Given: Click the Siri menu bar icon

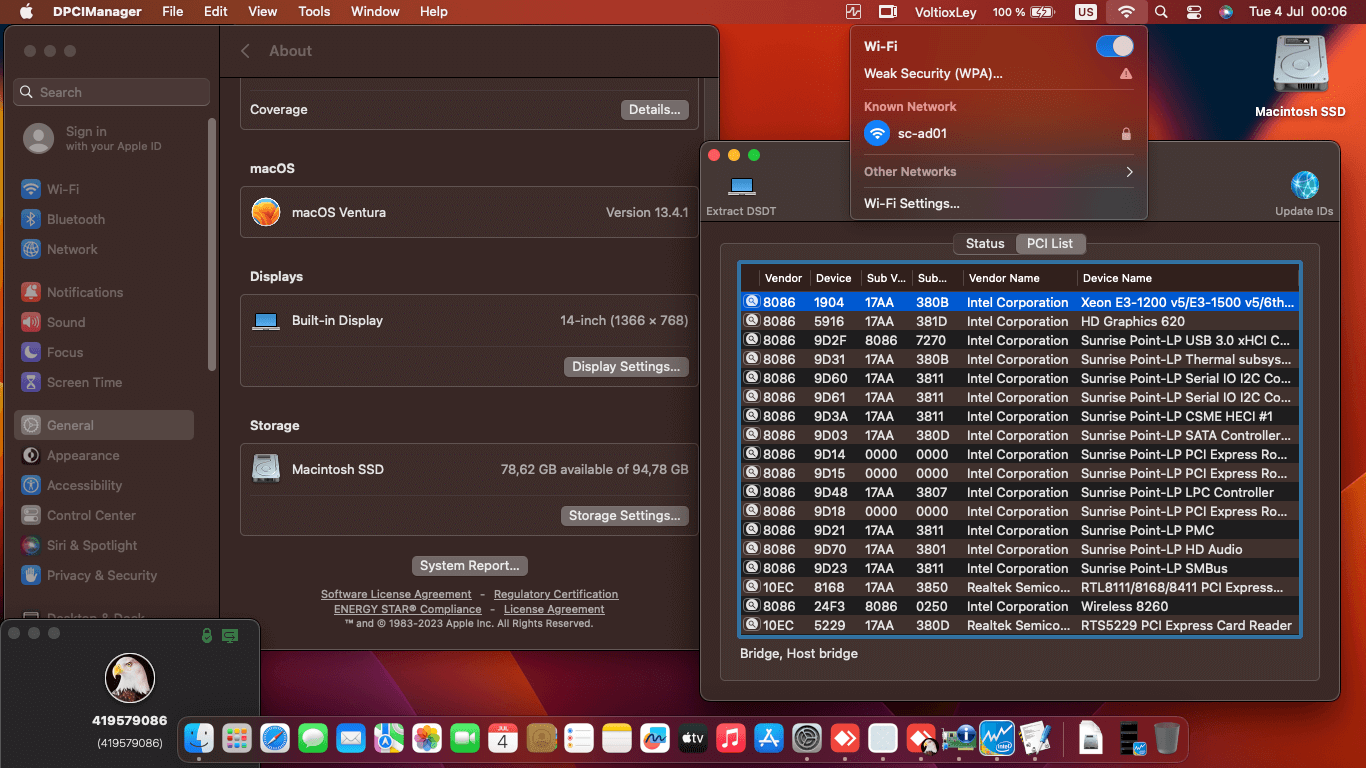Looking at the screenshot, I should click(x=1226, y=12).
